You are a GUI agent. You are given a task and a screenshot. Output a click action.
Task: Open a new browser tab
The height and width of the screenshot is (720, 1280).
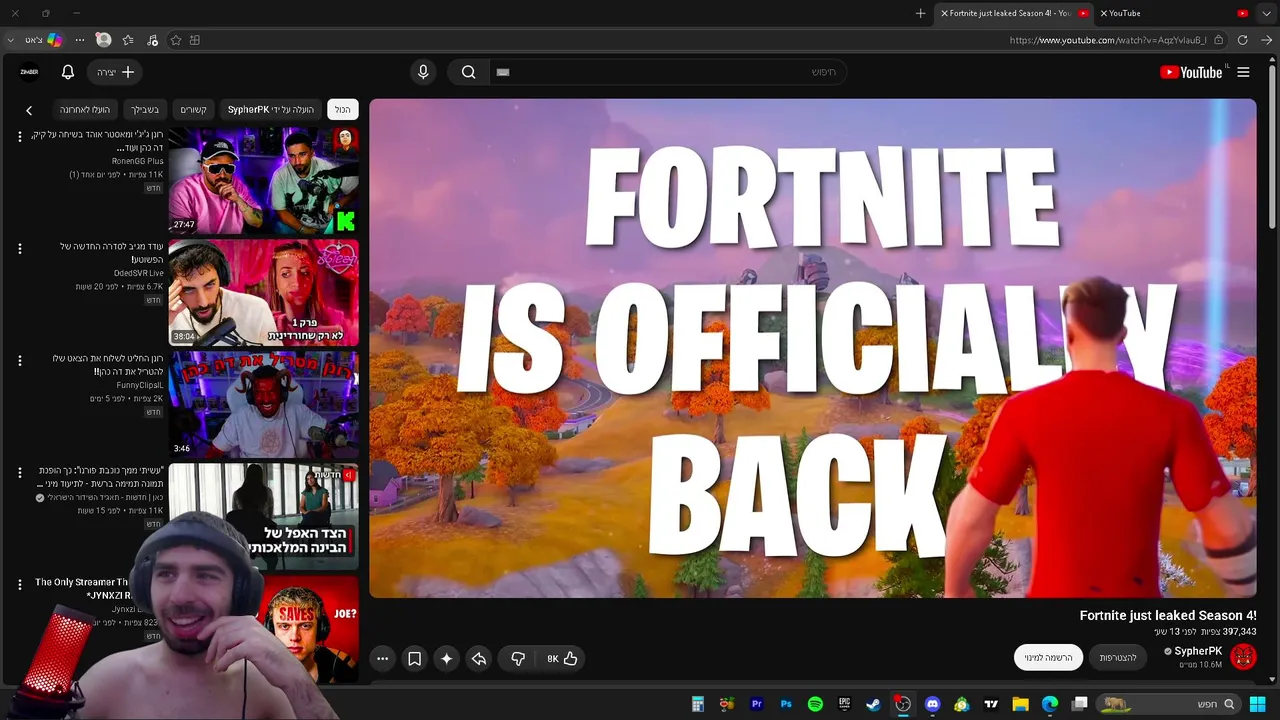pos(920,13)
